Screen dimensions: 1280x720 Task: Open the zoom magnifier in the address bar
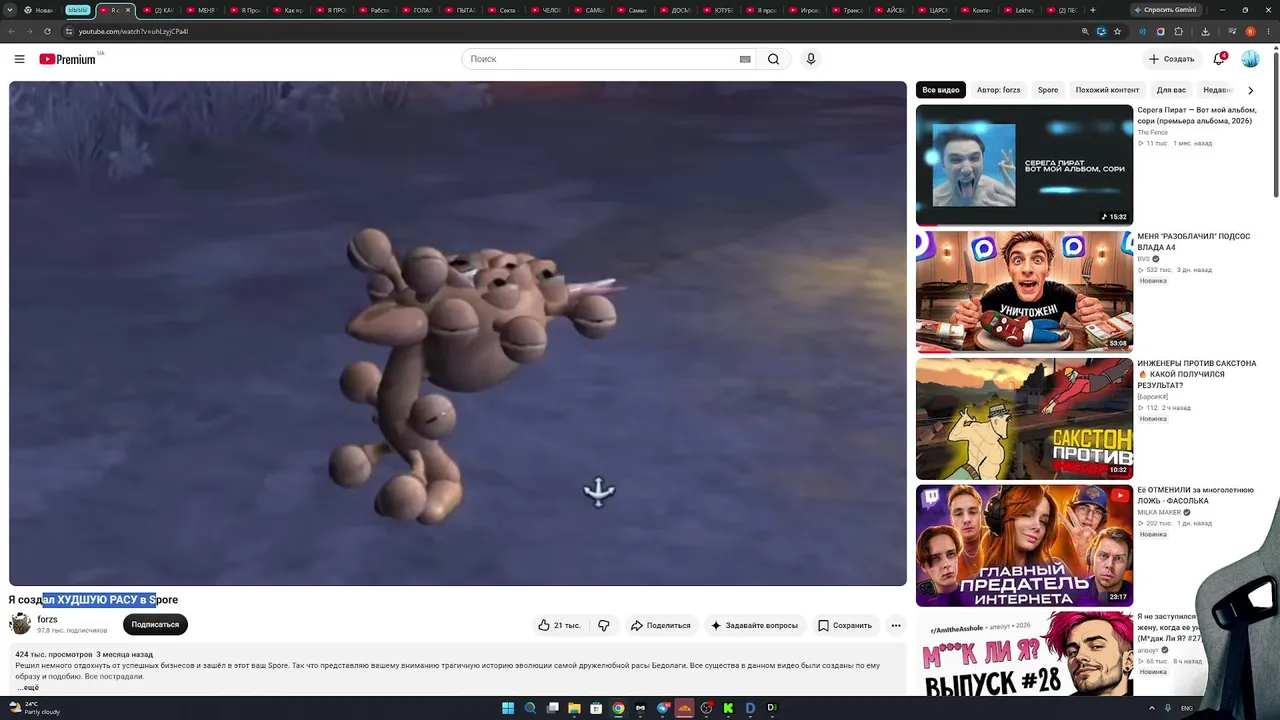[1085, 31]
